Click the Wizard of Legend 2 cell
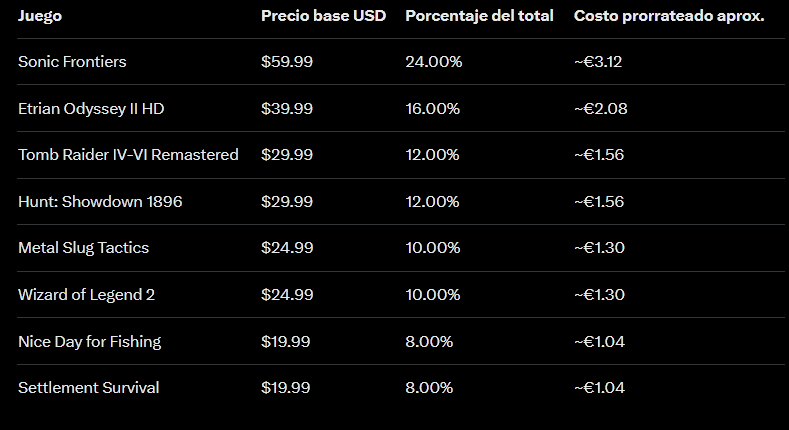 tap(86, 295)
